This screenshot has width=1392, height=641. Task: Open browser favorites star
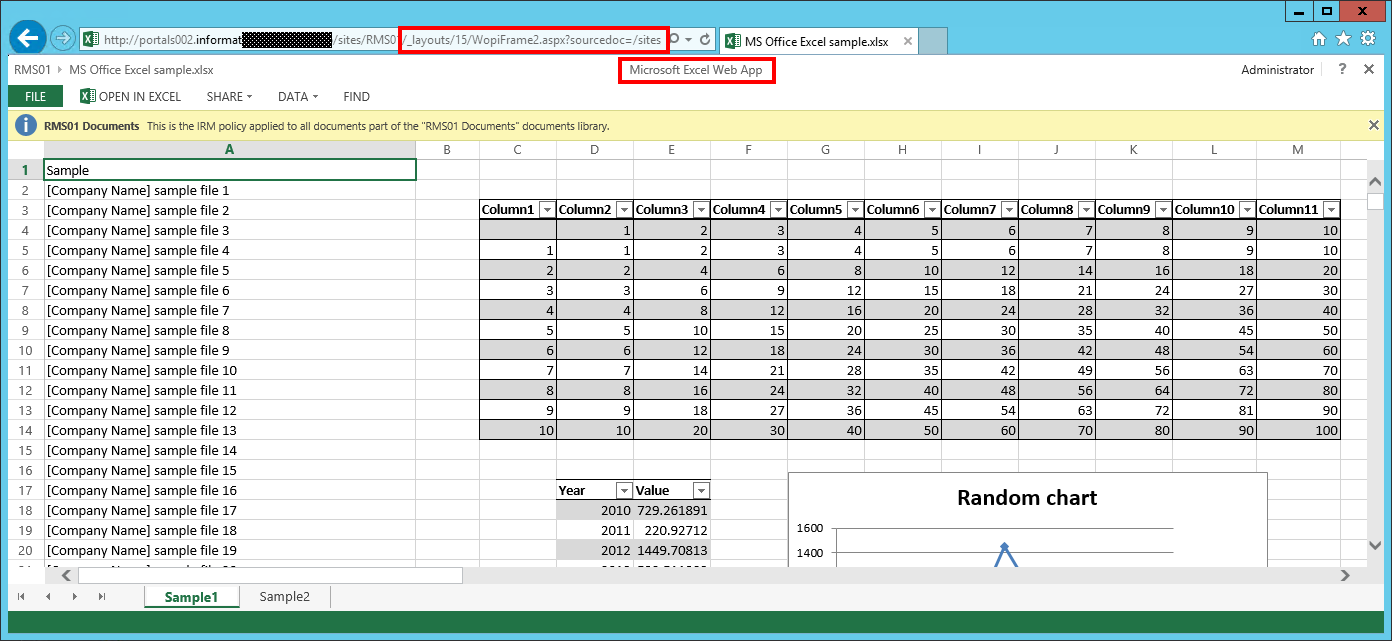point(1343,39)
